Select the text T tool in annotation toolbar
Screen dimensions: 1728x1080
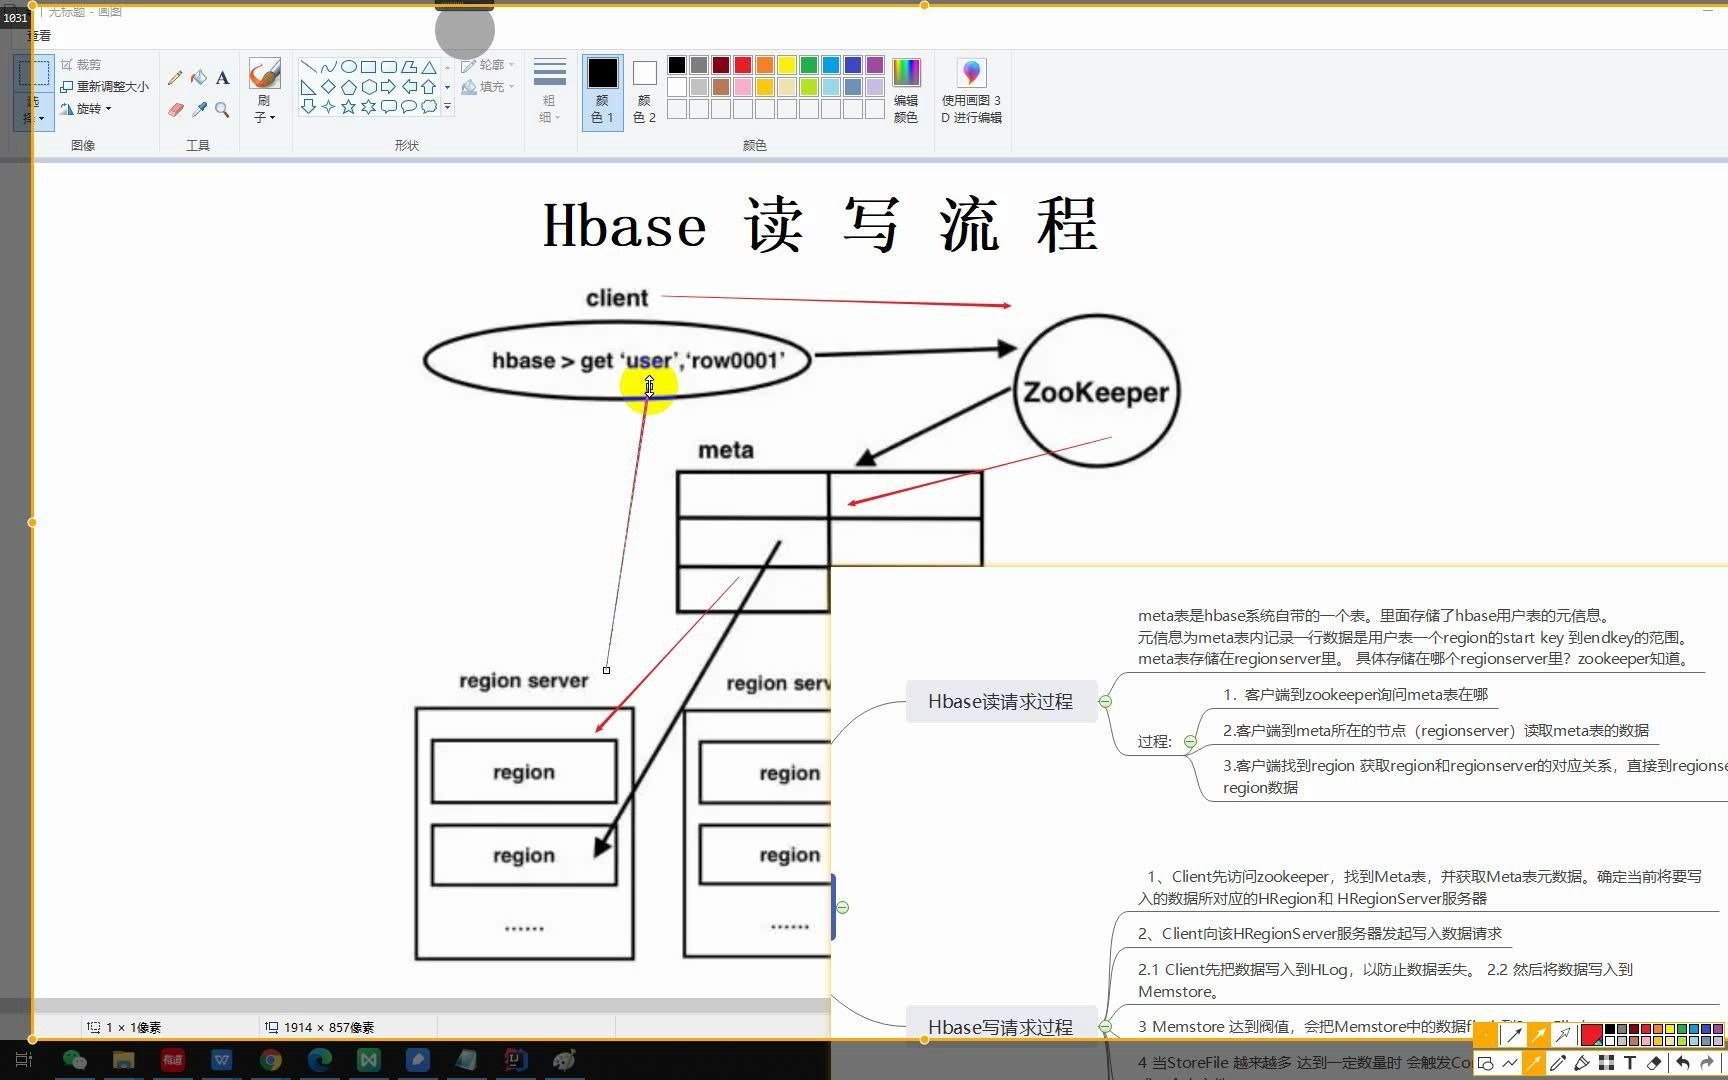click(x=1630, y=1063)
